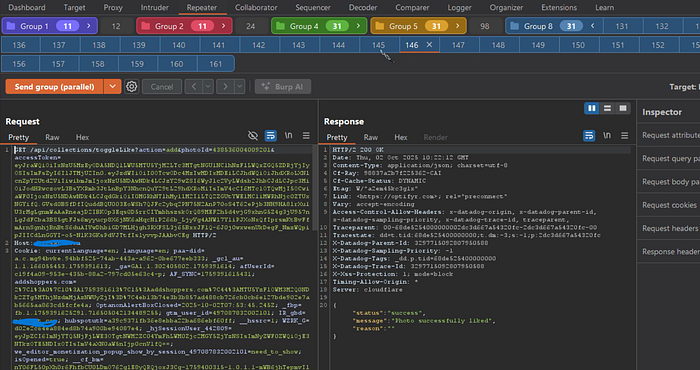Viewport: 700px width, 370px height.
Task: Open the Logger tab
Action: (459, 8)
